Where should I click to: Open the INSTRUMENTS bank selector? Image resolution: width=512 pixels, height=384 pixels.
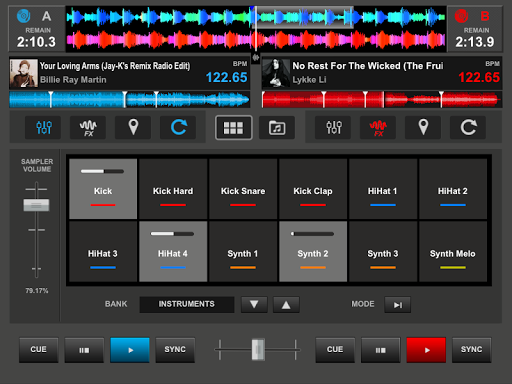187,304
